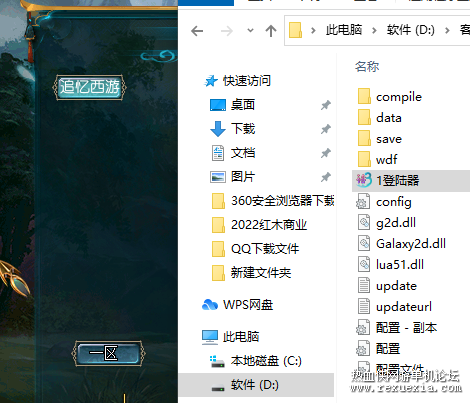This screenshot has height=403, width=470.
Task: Select 软件 (D:) in the navigation pane
Action: (x=255, y=385)
